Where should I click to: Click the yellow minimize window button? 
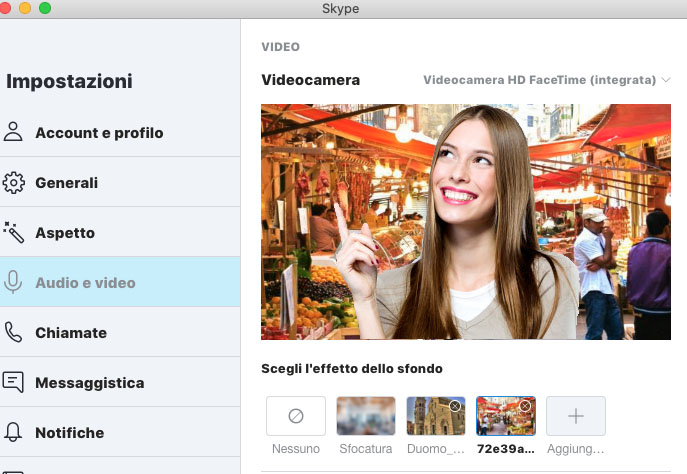coord(25,8)
